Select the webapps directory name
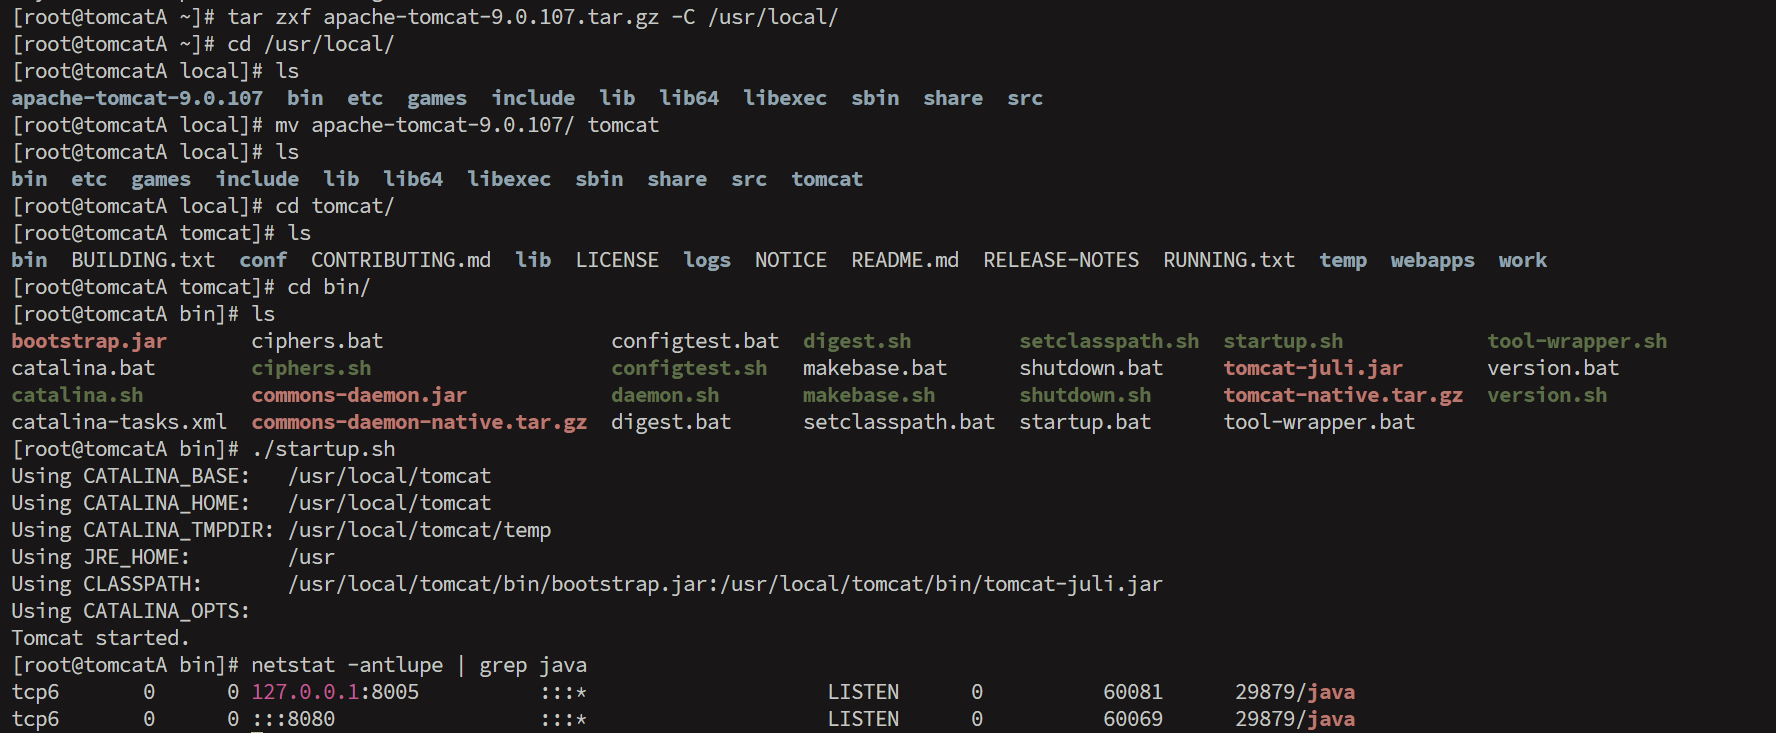 [1432, 260]
